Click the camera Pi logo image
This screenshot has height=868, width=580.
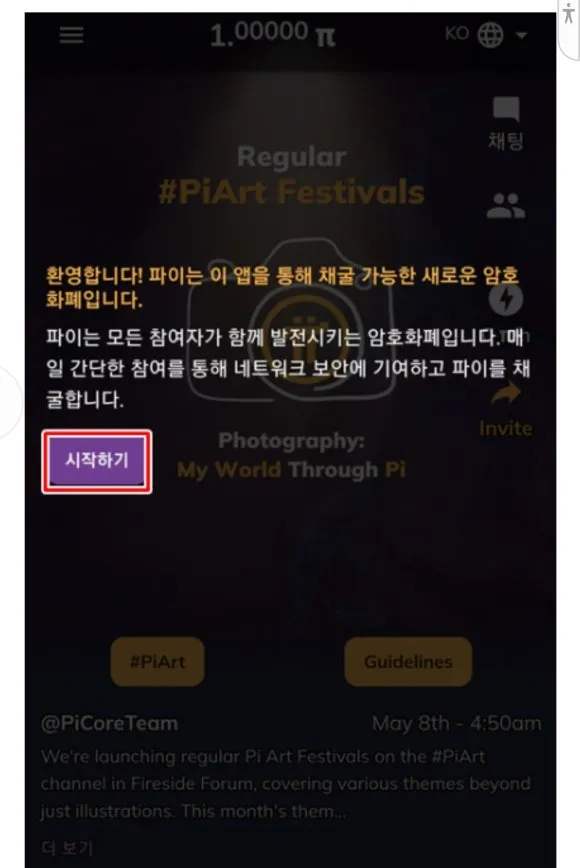[x=292, y=320]
